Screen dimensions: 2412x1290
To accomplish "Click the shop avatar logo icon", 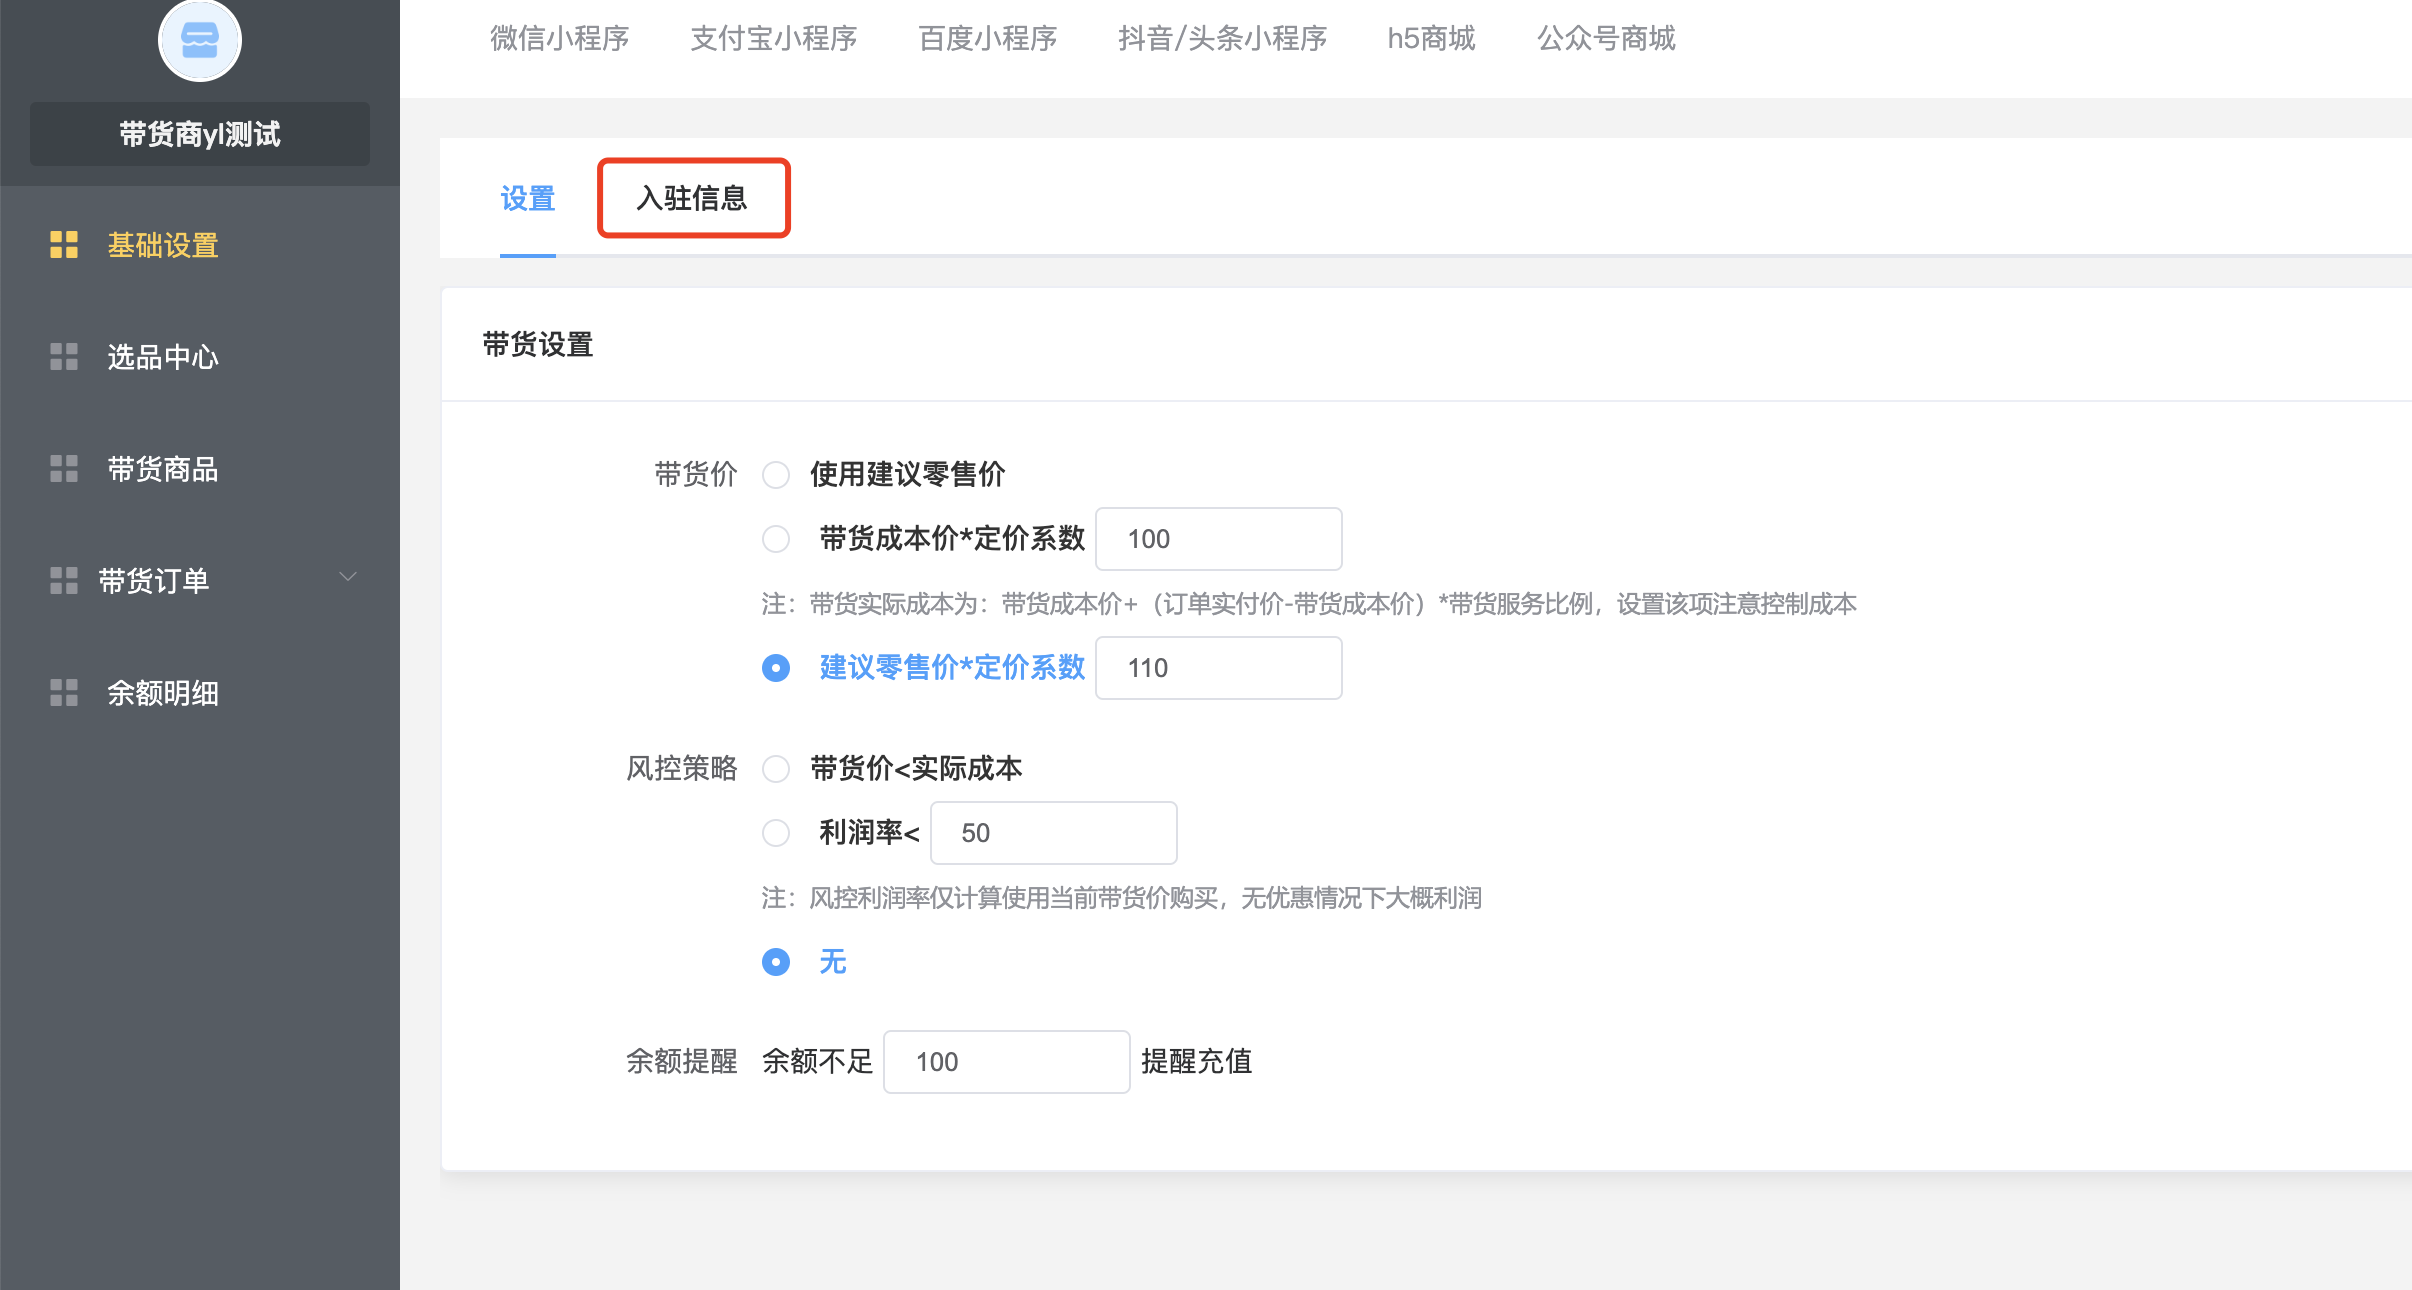I will pyautogui.click(x=200, y=40).
